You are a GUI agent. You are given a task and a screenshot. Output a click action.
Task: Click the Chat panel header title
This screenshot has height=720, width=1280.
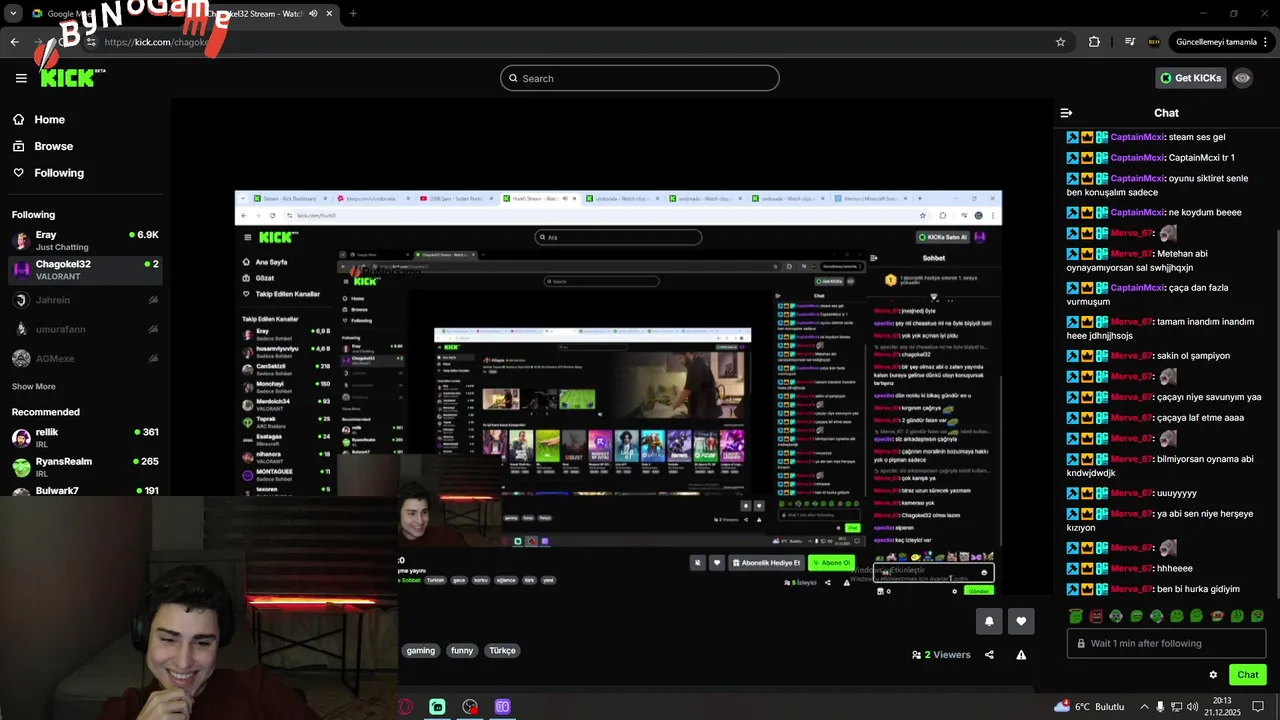(x=1166, y=113)
